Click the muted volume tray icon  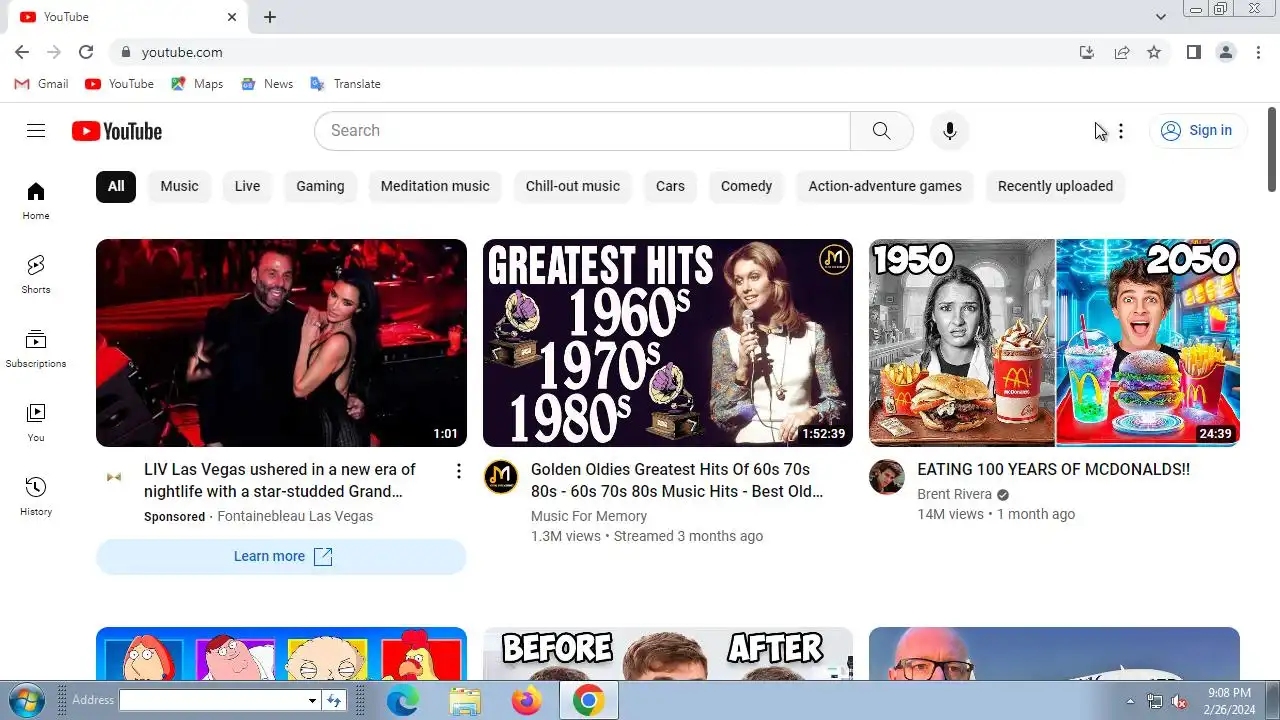1179,701
